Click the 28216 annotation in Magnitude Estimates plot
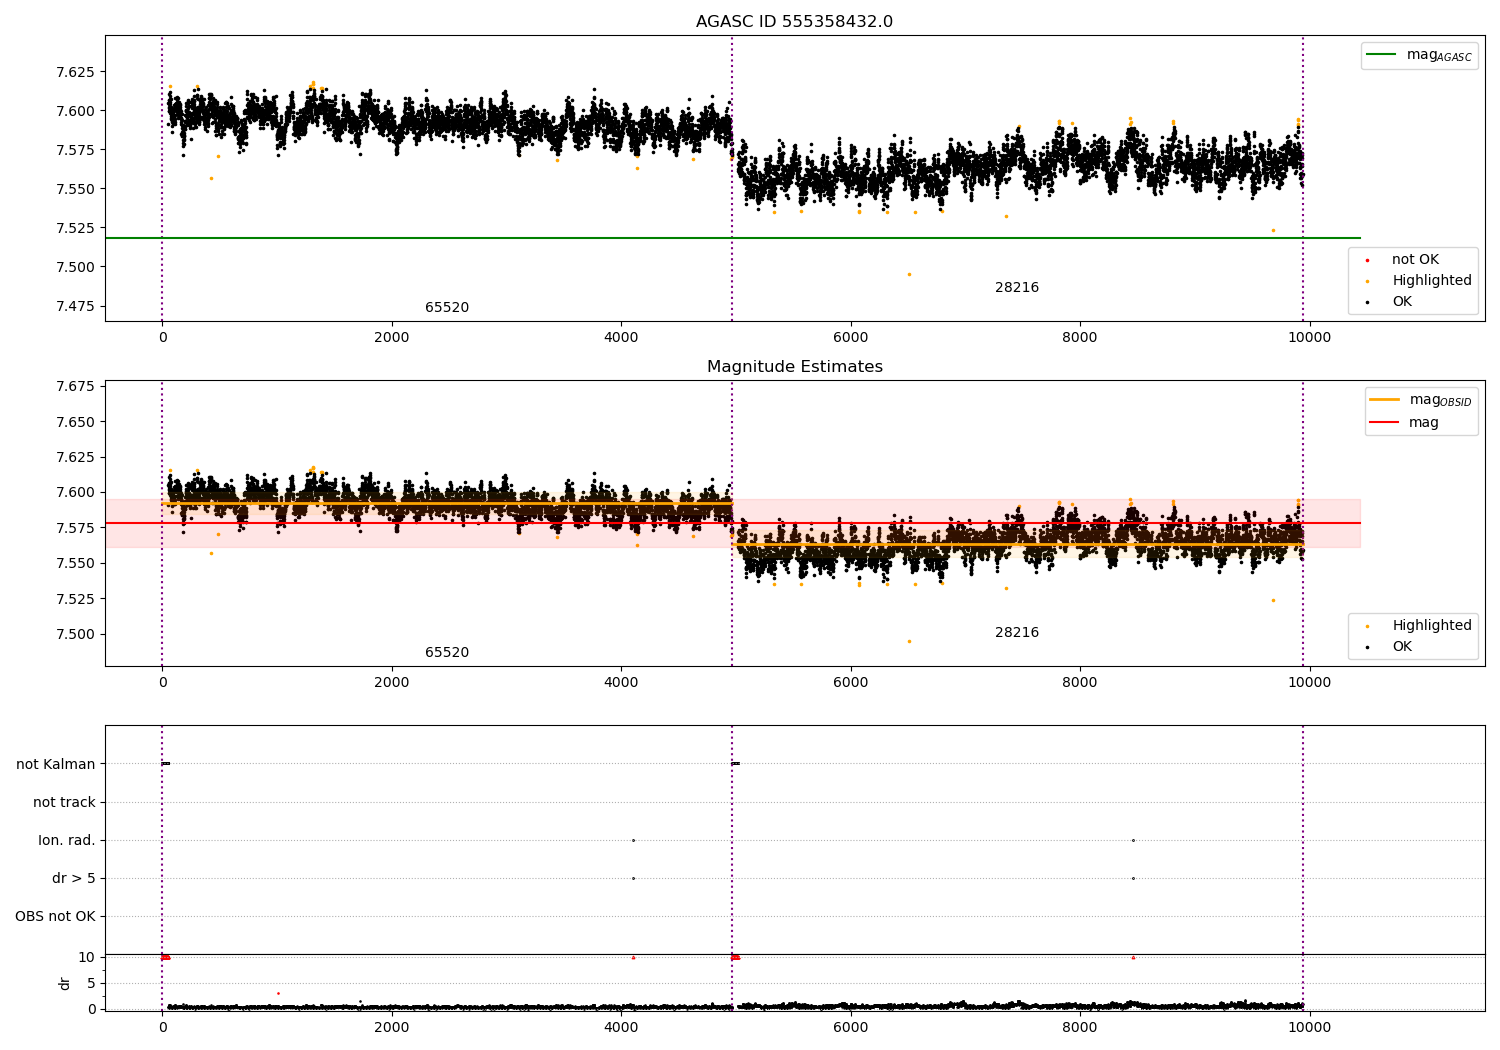1500x1050 pixels. [1017, 633]
